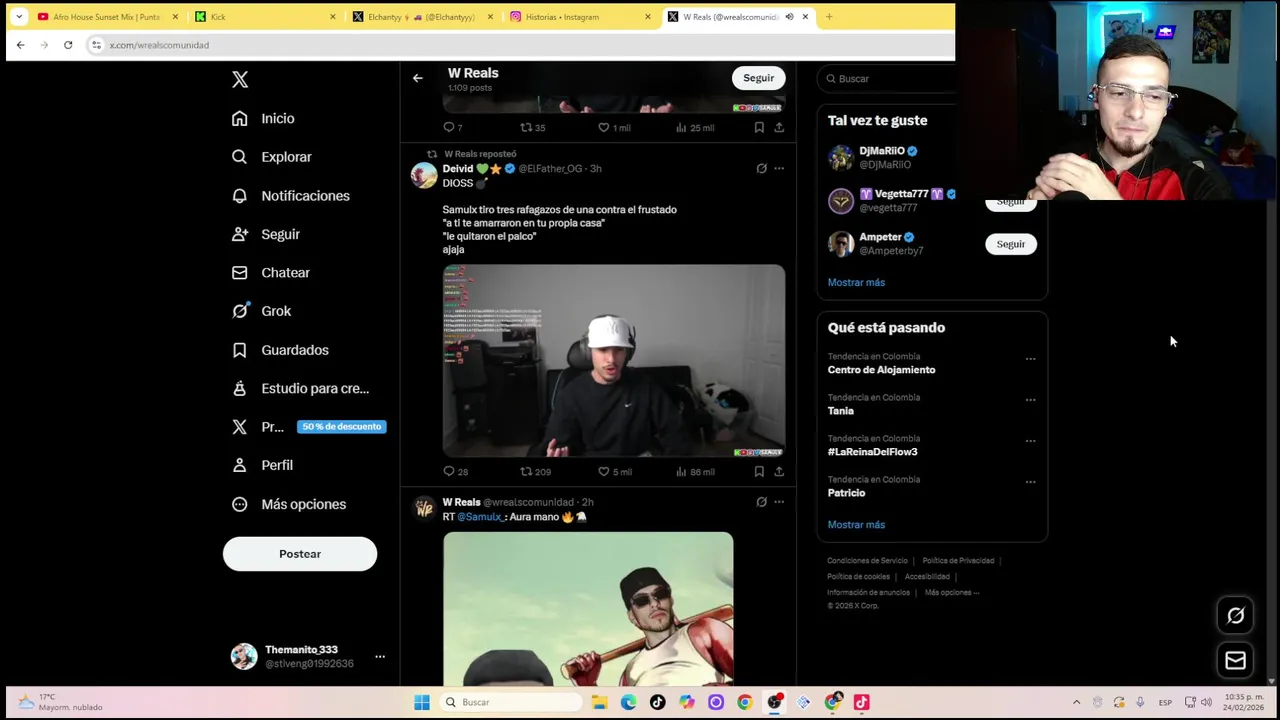Viewport: 1280px width, 720px height.
Task: Open Premium with 50% de descuento
Action: pyautogui.click(x=308, y=427)
